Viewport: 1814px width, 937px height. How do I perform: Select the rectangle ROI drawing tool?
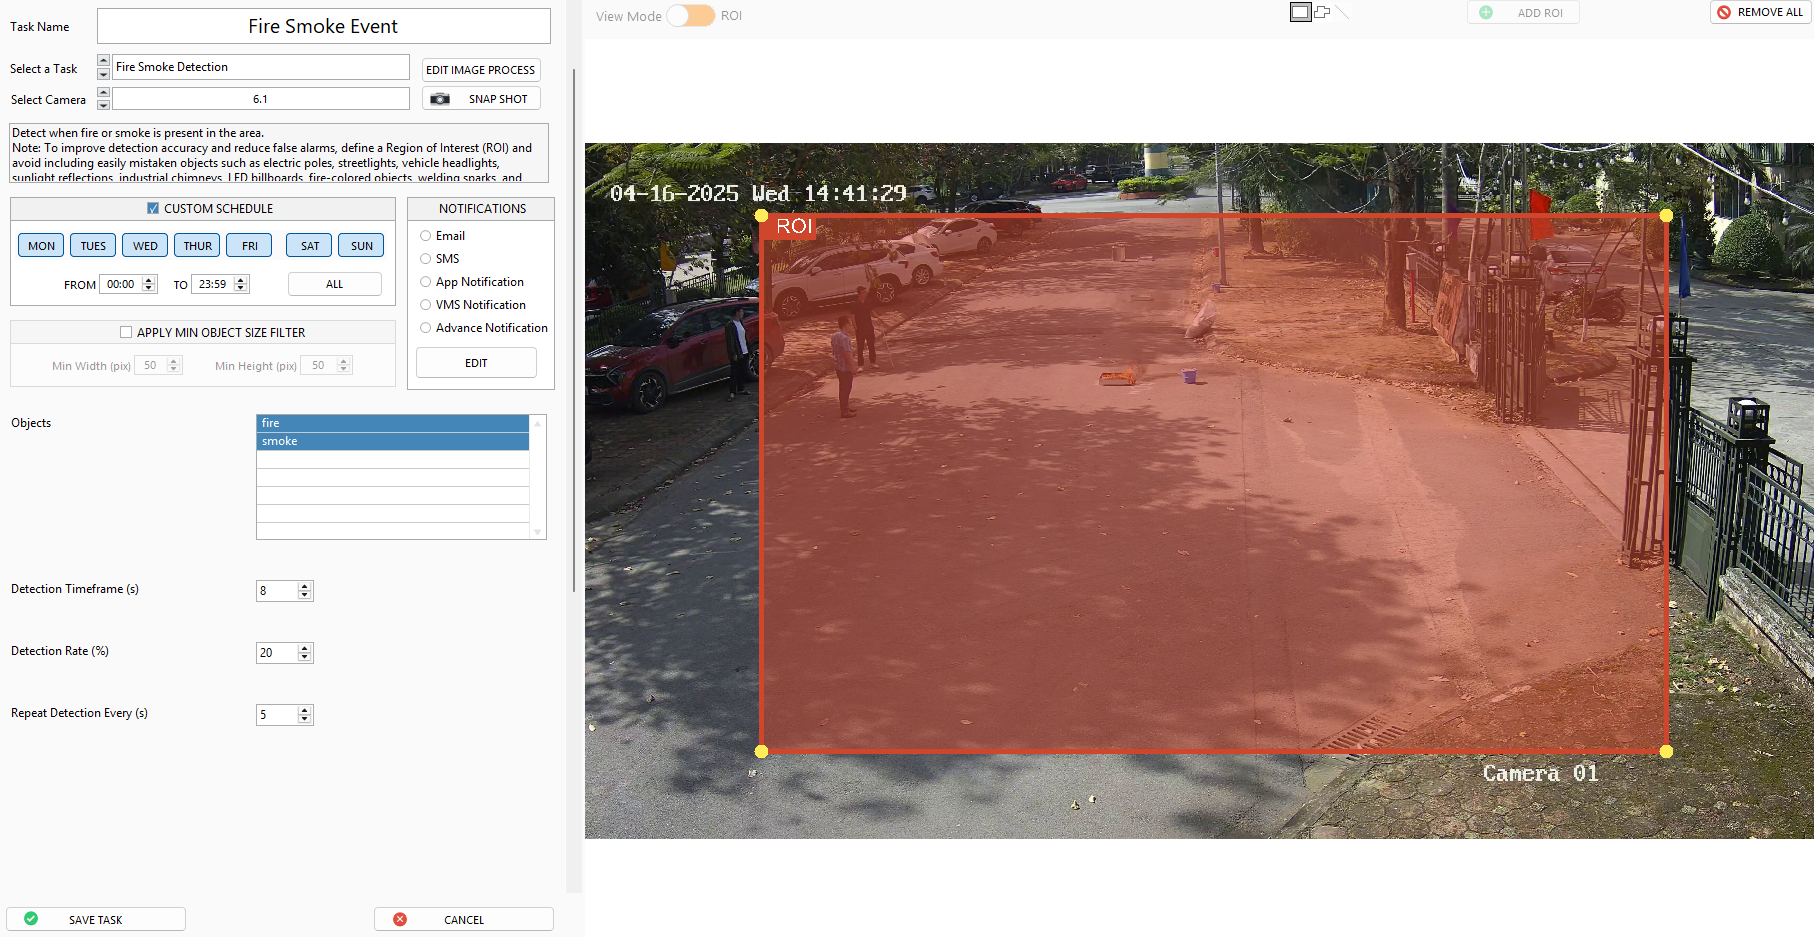coord(1300,12)
